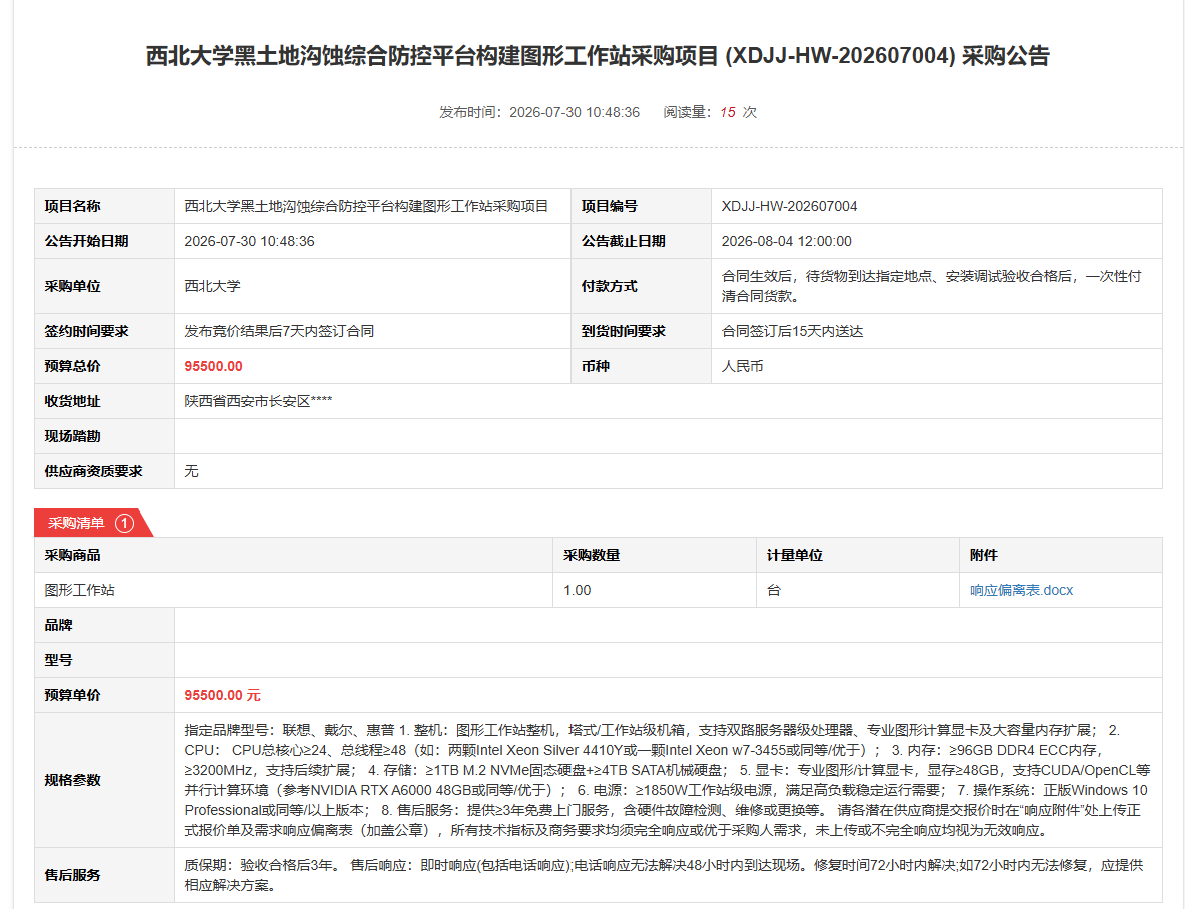Click the 采购商品 column header

coord(293,555)
